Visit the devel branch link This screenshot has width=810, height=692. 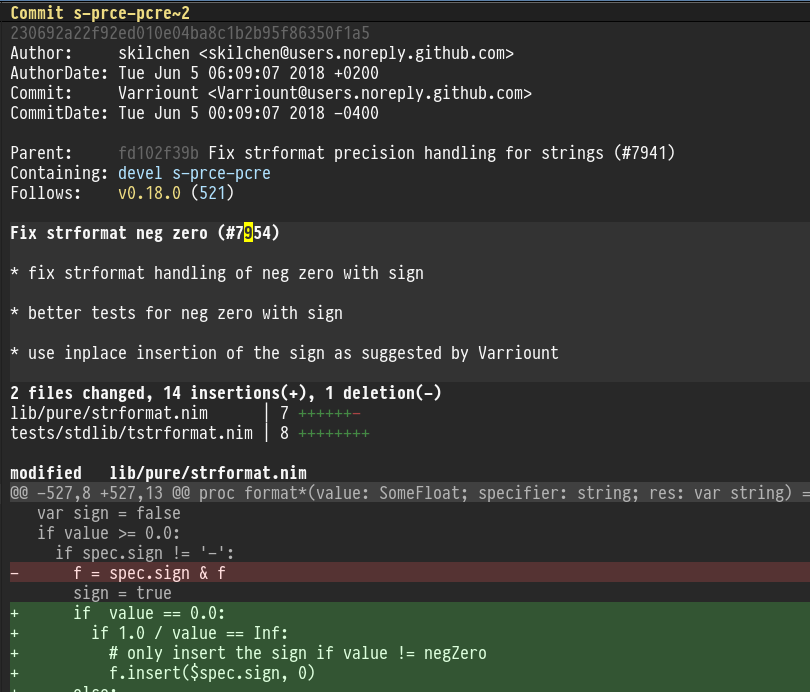point(140,173)
